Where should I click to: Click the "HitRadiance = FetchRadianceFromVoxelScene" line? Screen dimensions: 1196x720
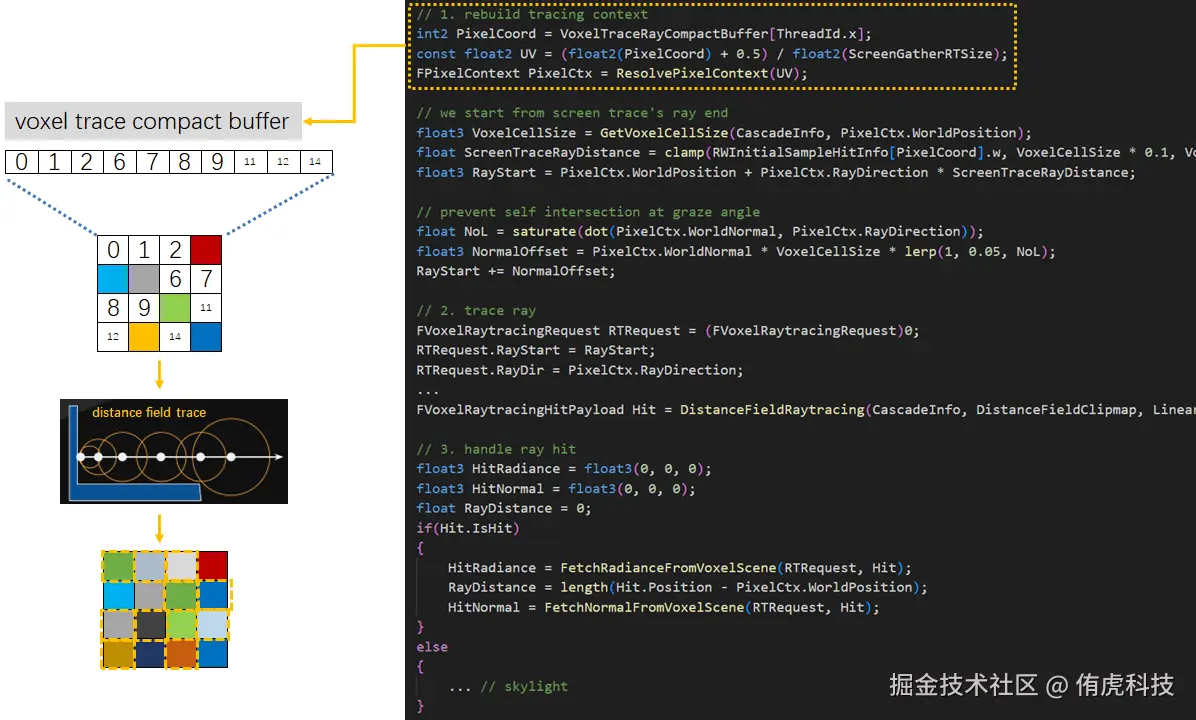(x=679, y=567)
